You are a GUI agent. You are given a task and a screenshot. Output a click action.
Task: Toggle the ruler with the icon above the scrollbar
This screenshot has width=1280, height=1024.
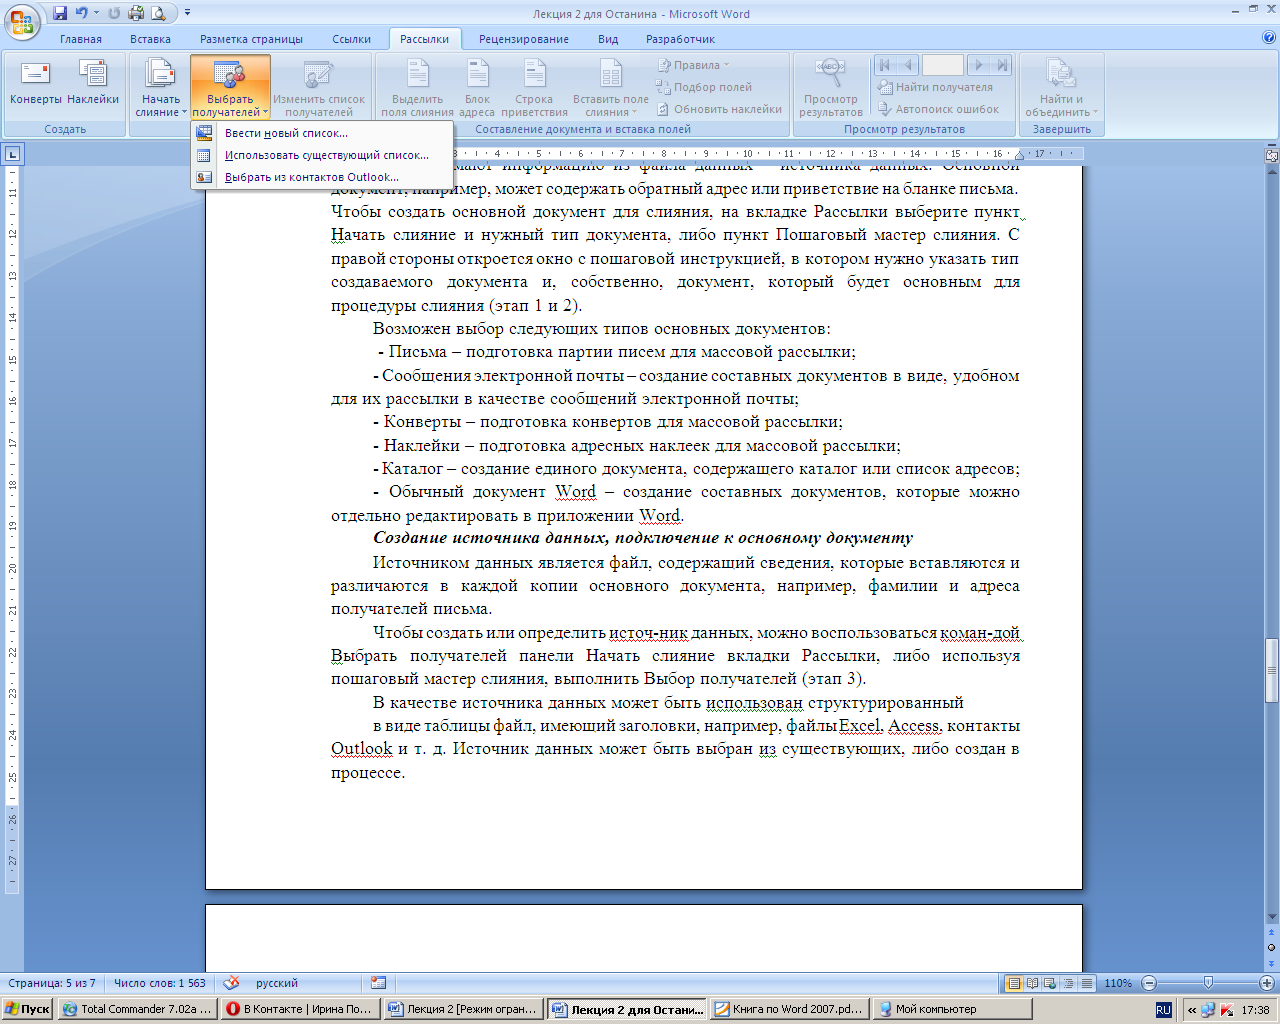[1272, 155]
